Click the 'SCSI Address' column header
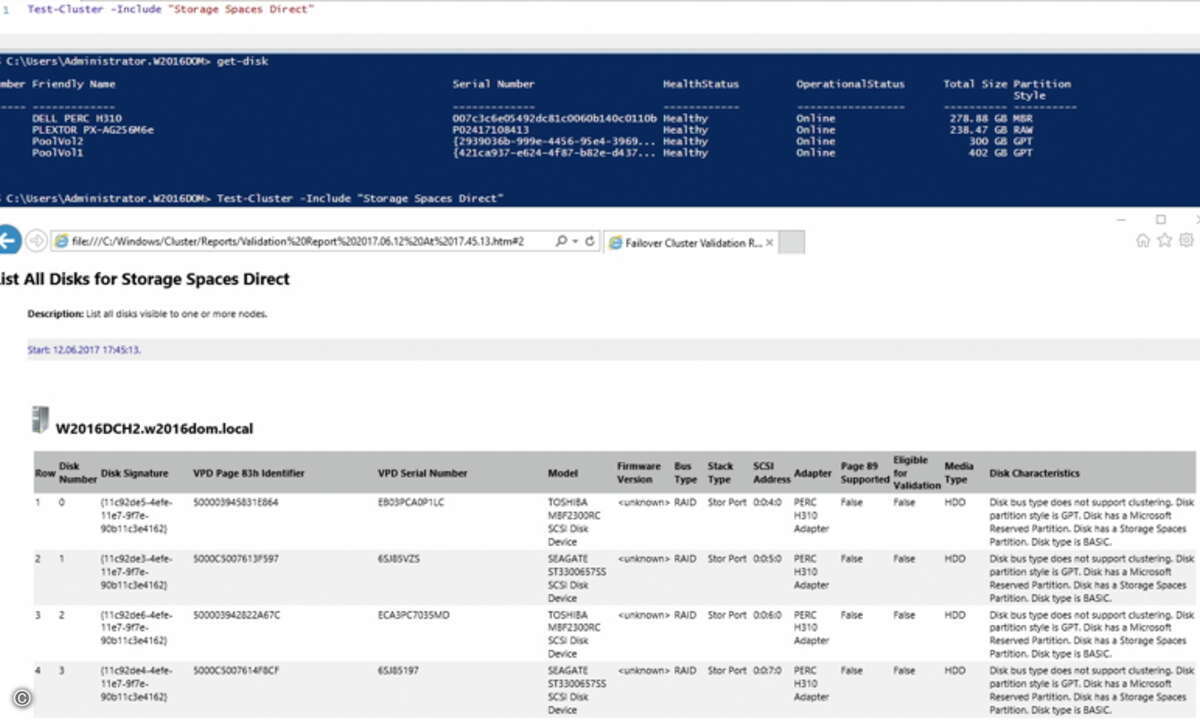Viewport: 1200px width, 720px height. pyautogui.click(x=772, y=472)
